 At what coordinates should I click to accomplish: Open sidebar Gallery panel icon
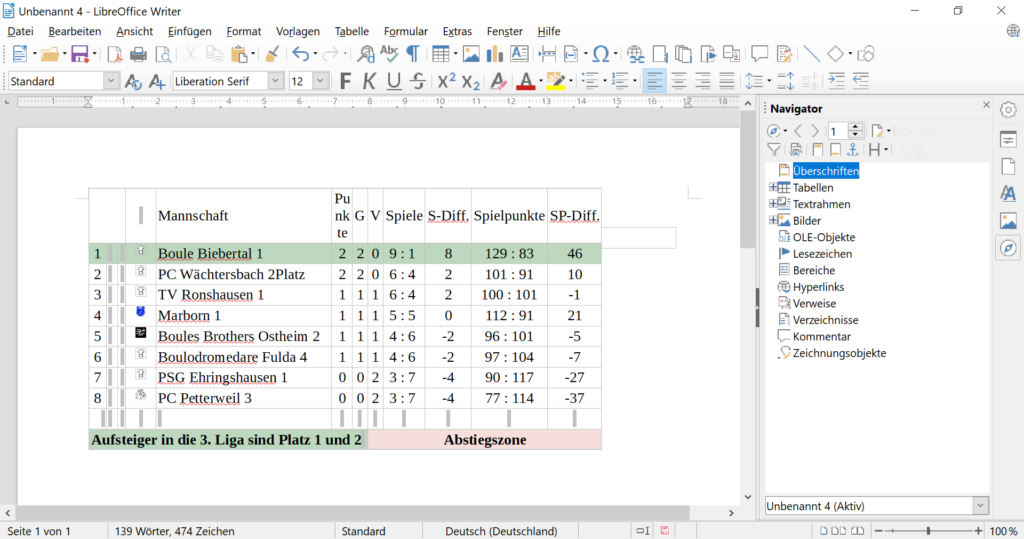tap(1008, 221)
